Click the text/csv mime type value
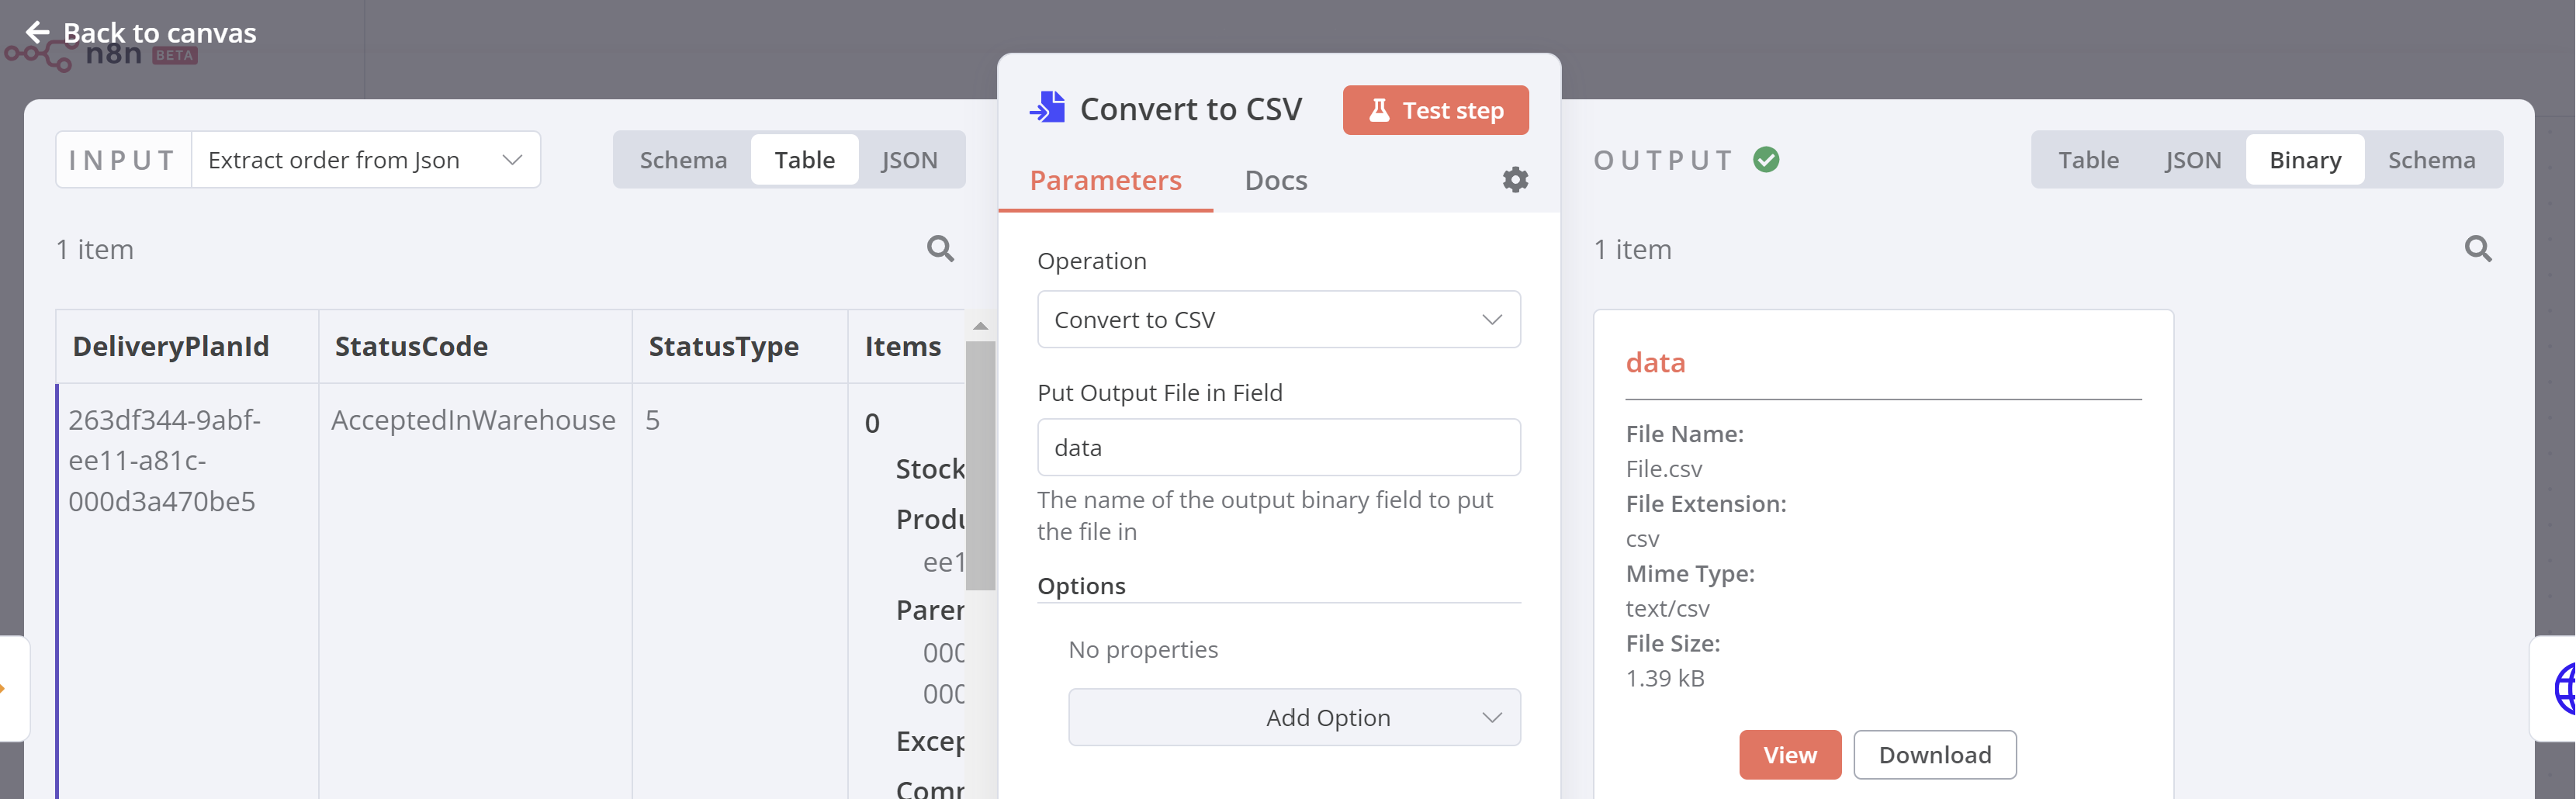 tap(1667, 609)
